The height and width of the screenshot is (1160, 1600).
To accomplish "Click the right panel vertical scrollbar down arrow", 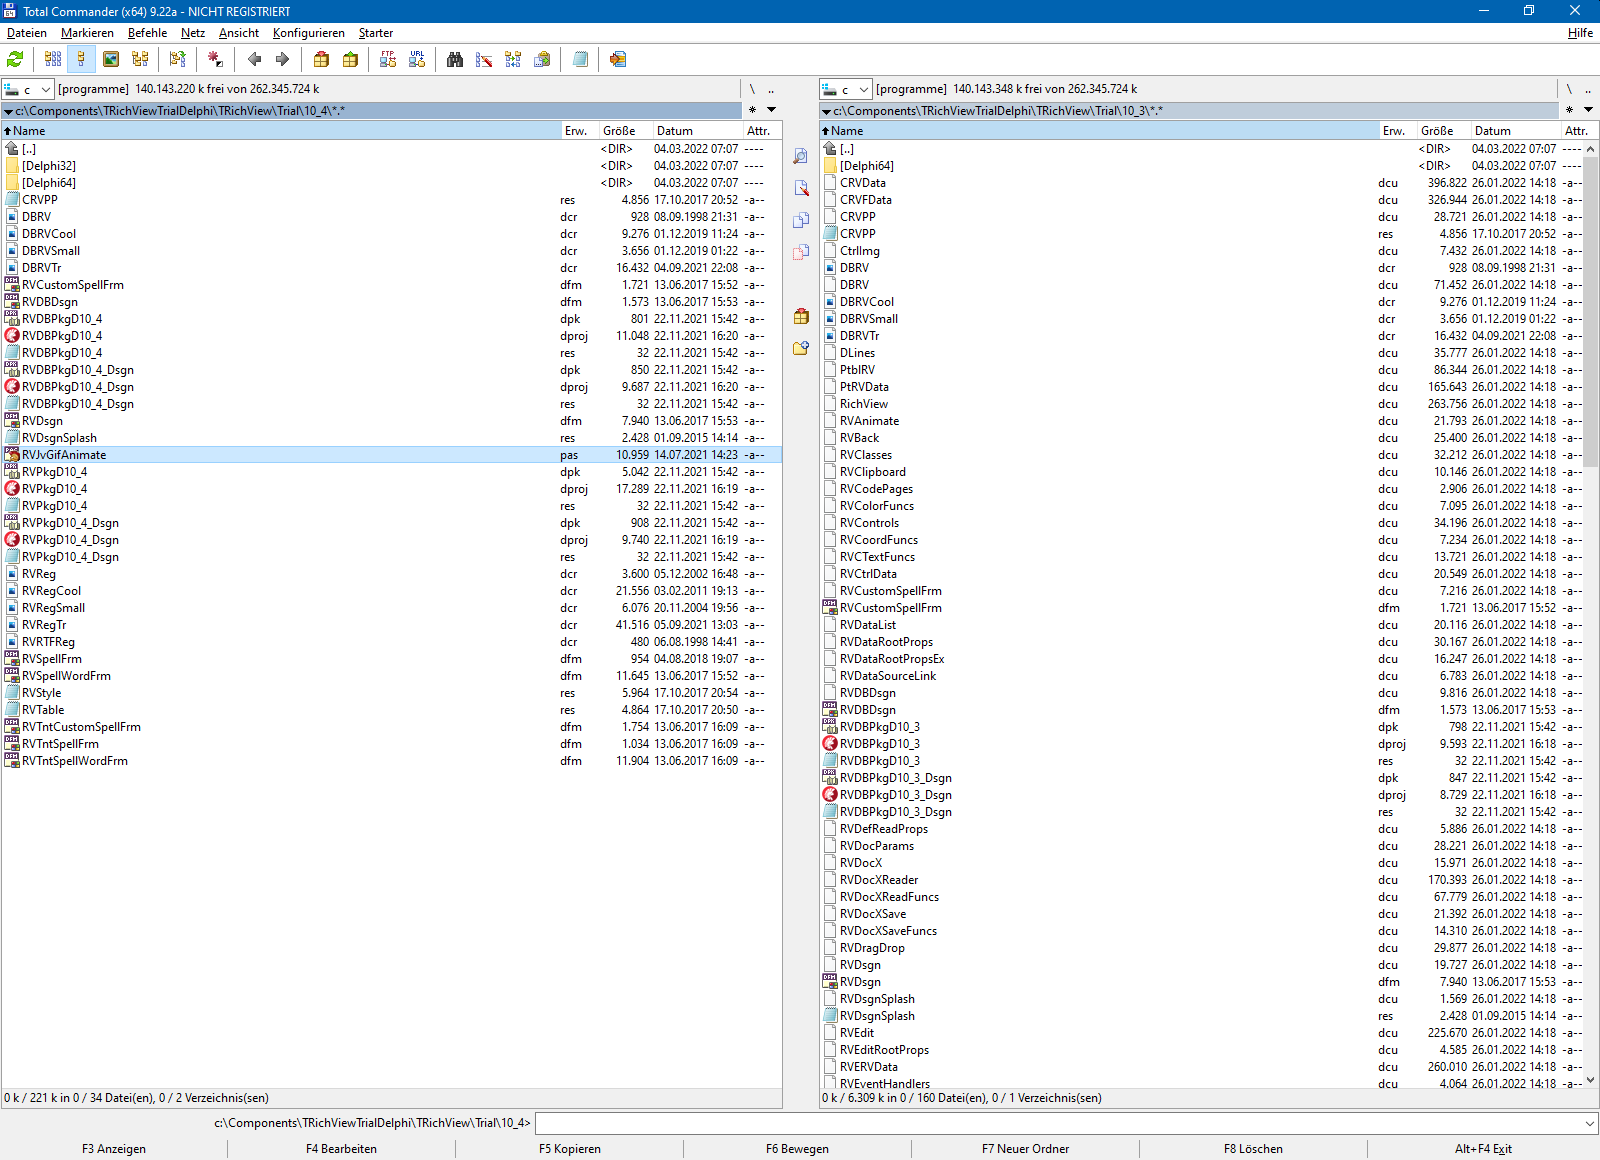I will [1590, 1081].
